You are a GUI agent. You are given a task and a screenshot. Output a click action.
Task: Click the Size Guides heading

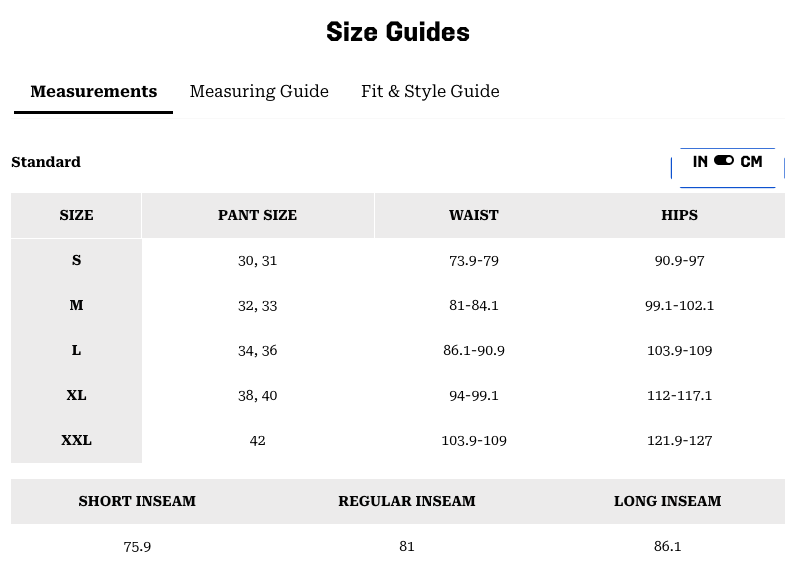(398, 32)
